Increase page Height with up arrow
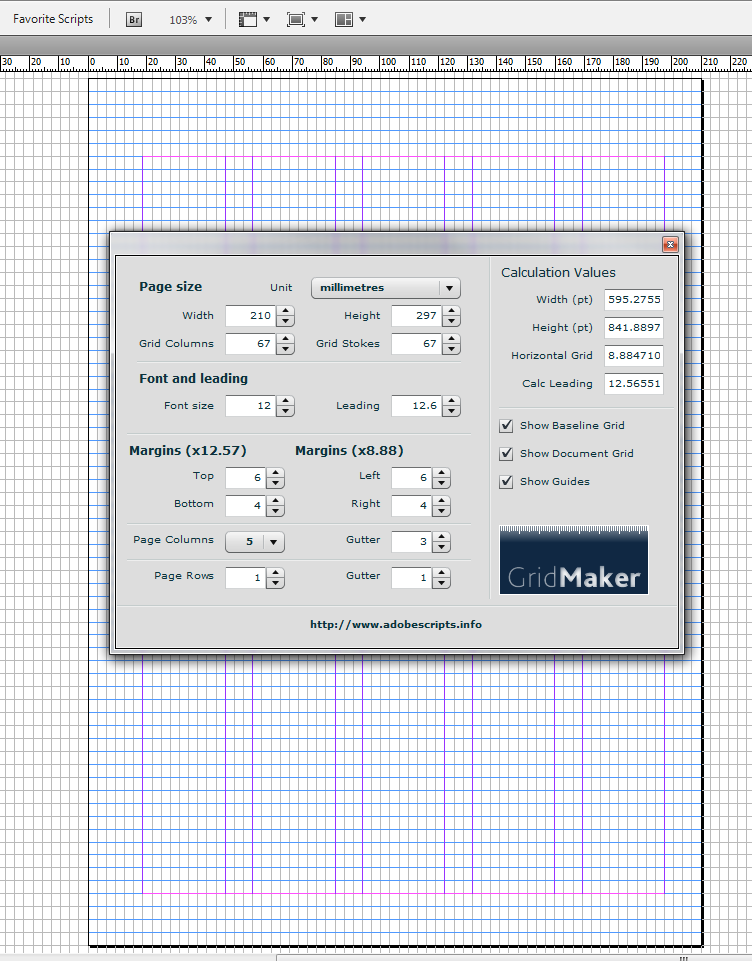Image resolution: width=752 pixels, height=961 pixels. [451, 311]
